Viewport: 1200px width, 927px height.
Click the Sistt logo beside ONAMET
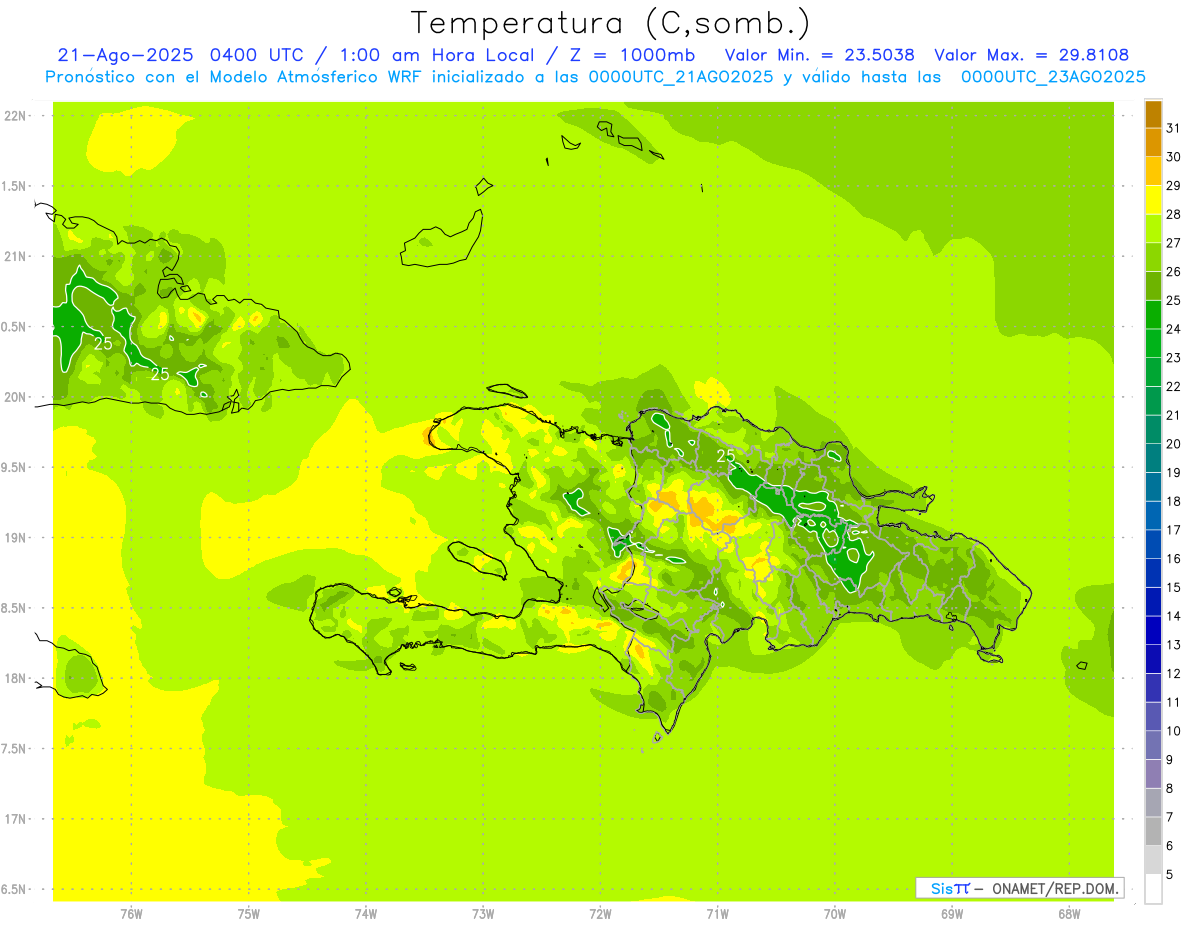click(950, 888)
